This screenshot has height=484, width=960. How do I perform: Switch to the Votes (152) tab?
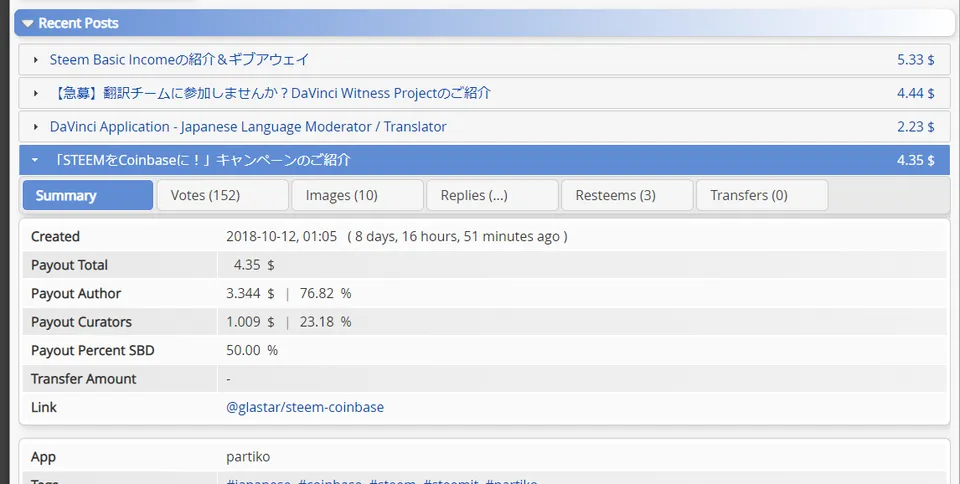[x=222, y=195]
